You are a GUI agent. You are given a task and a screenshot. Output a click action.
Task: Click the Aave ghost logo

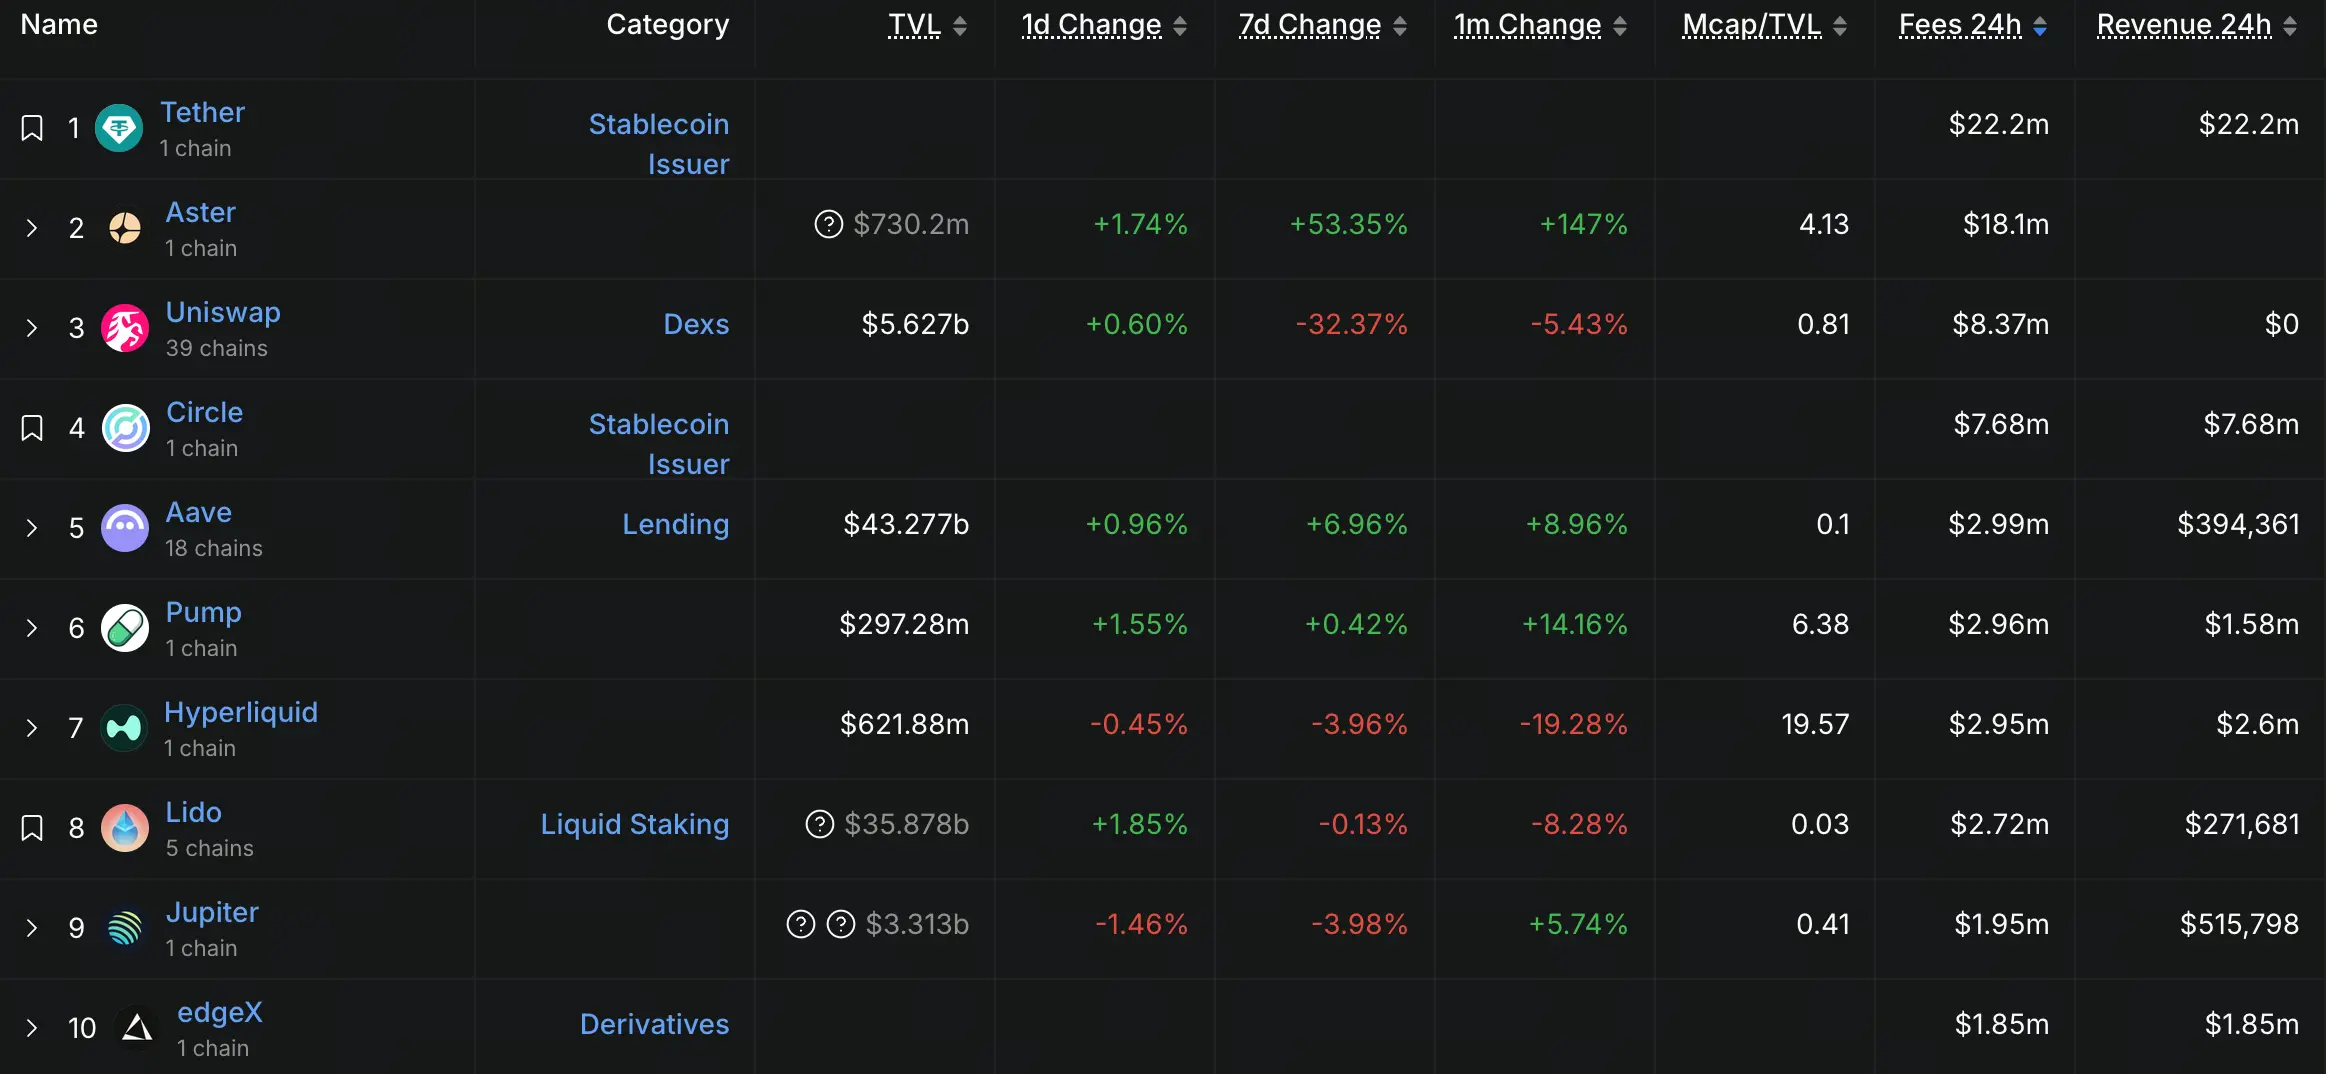(125, 528)
